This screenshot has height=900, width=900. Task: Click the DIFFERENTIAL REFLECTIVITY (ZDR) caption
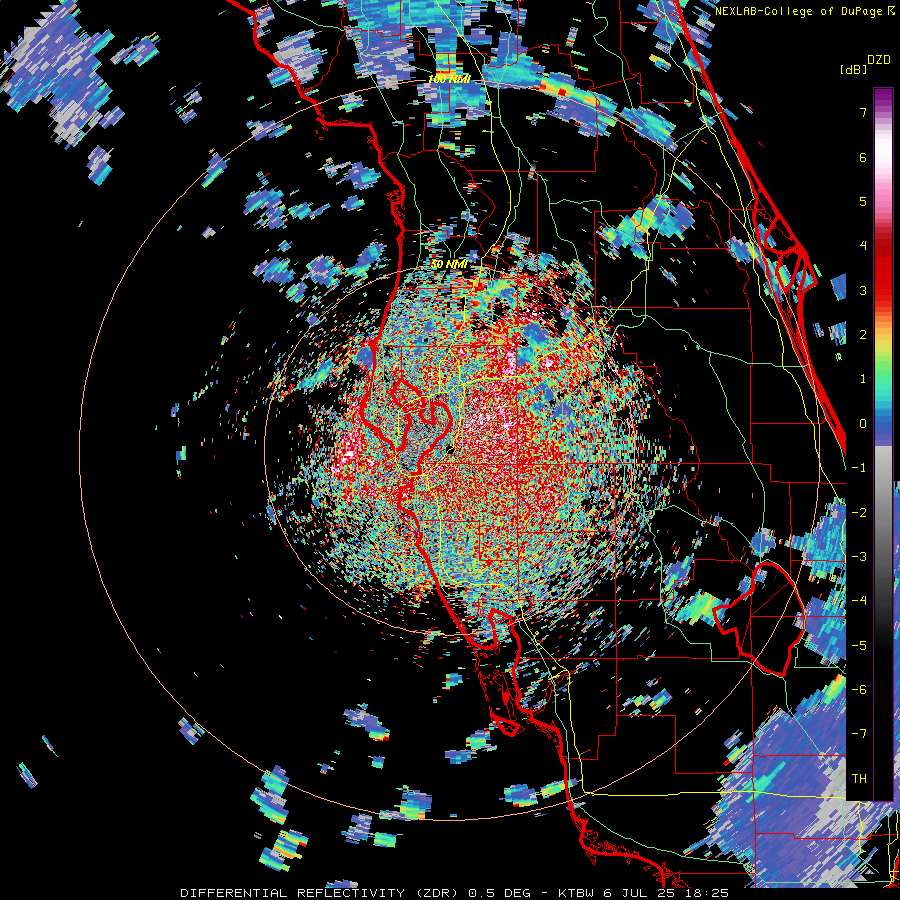[320, 893]
